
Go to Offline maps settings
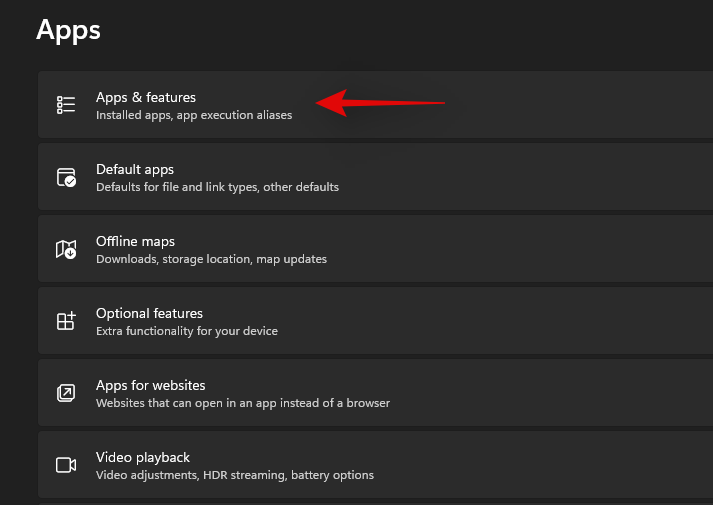click(x=135, y=241)
